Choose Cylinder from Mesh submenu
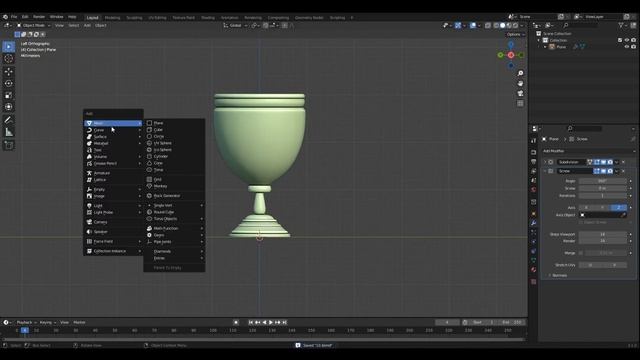The width and height of the screenshot is (640, 360). [174, 156]
